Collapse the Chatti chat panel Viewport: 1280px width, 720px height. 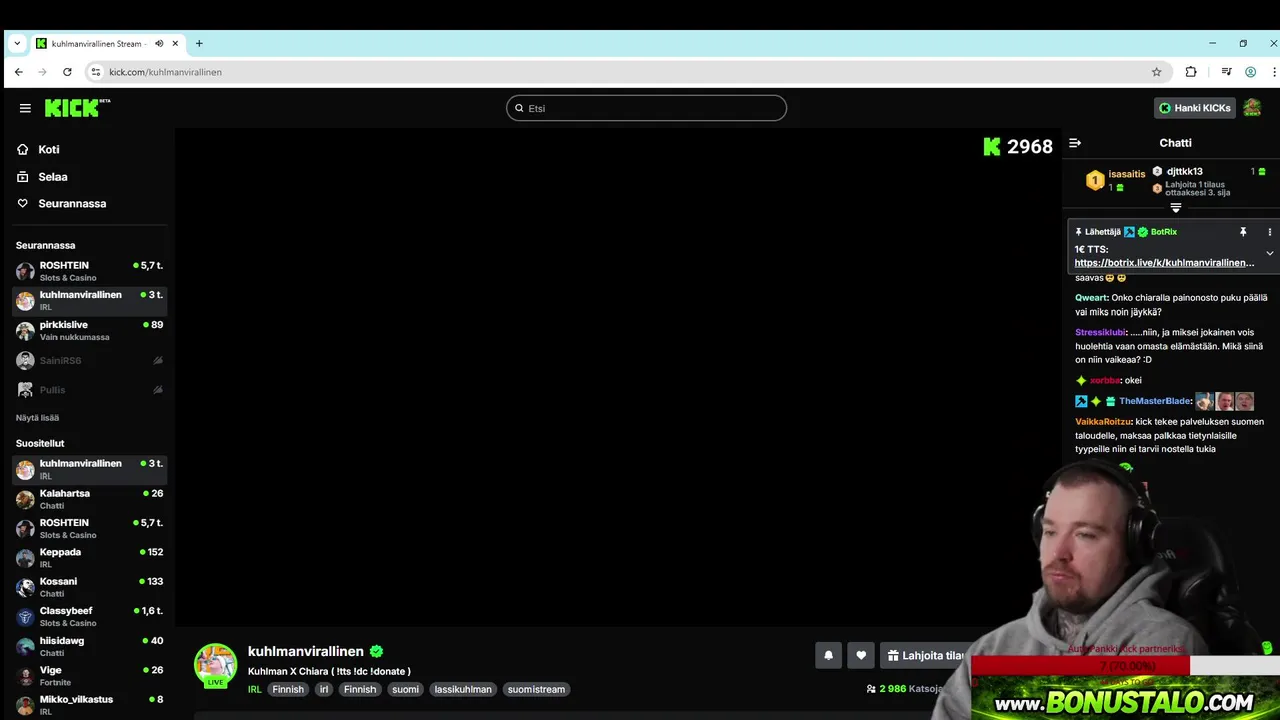(1075, 143)
